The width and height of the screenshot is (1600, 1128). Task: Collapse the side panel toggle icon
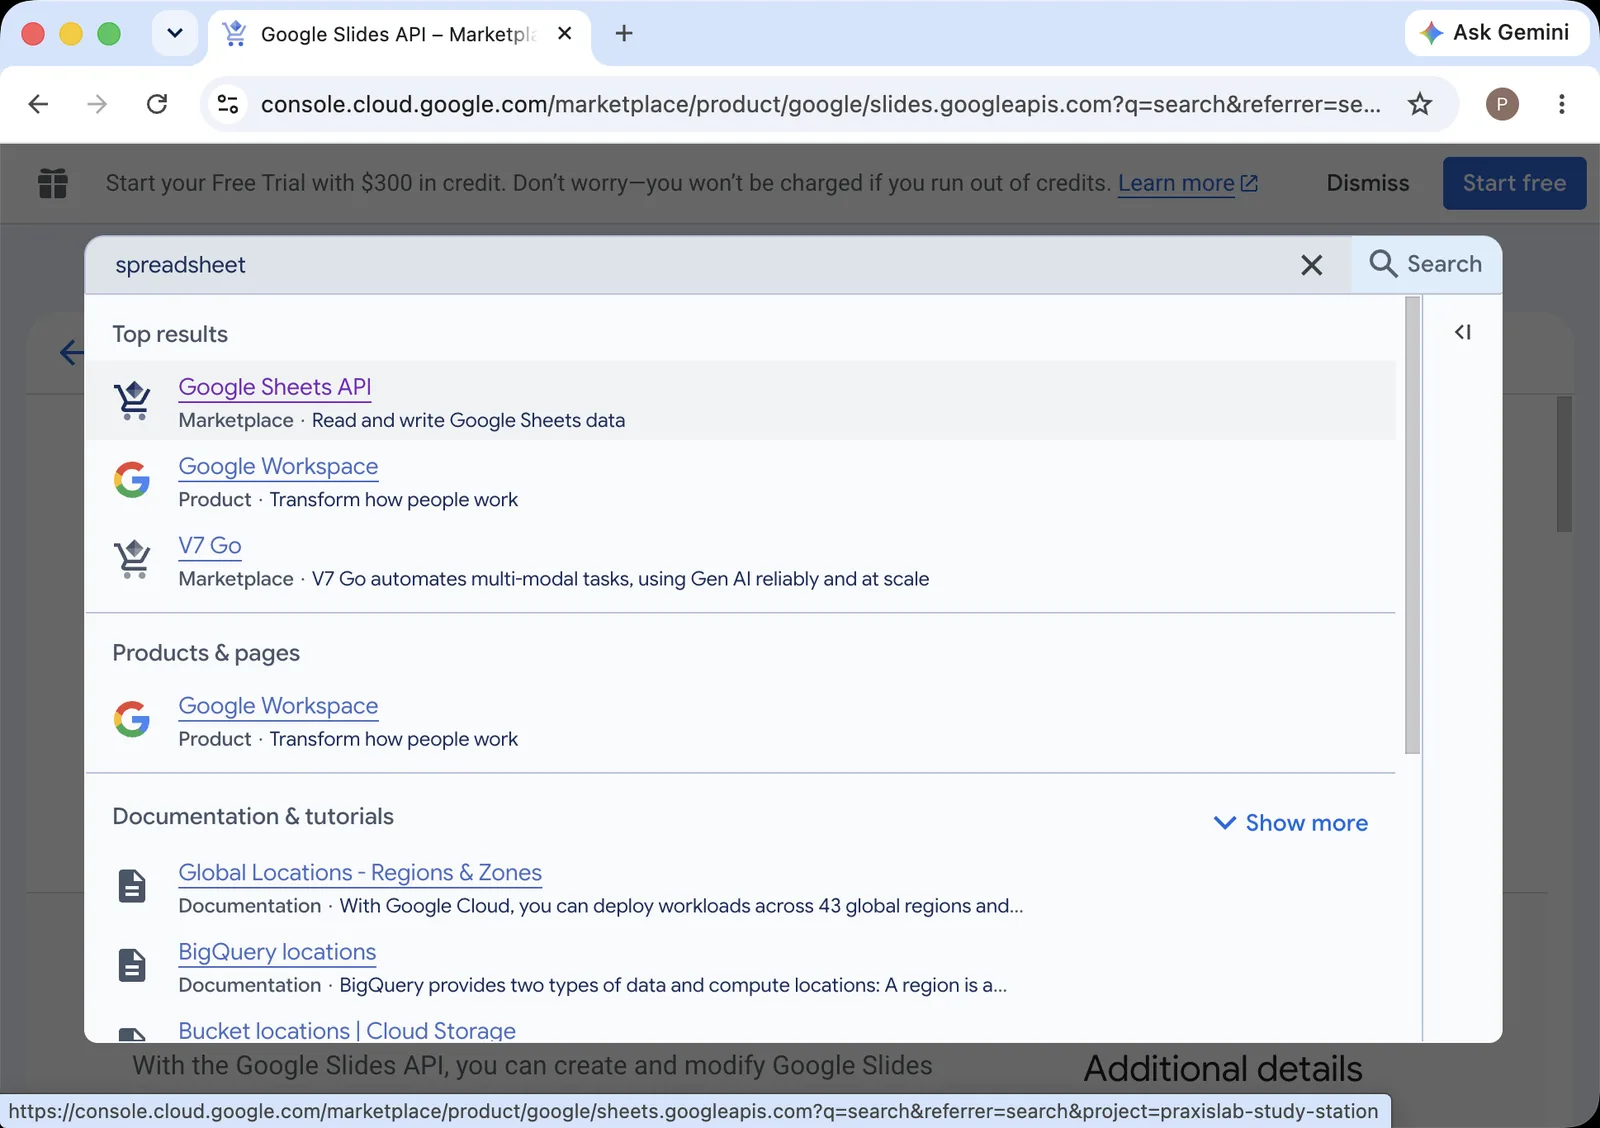[1463, 332]
